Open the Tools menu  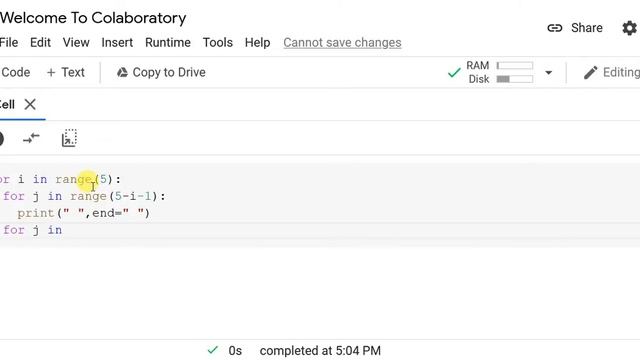coord(218,42)
